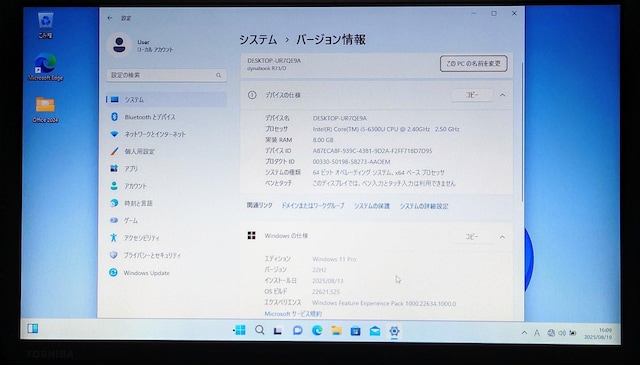Click the info icon beside デバイスの仕様

[x=252, y=95]
